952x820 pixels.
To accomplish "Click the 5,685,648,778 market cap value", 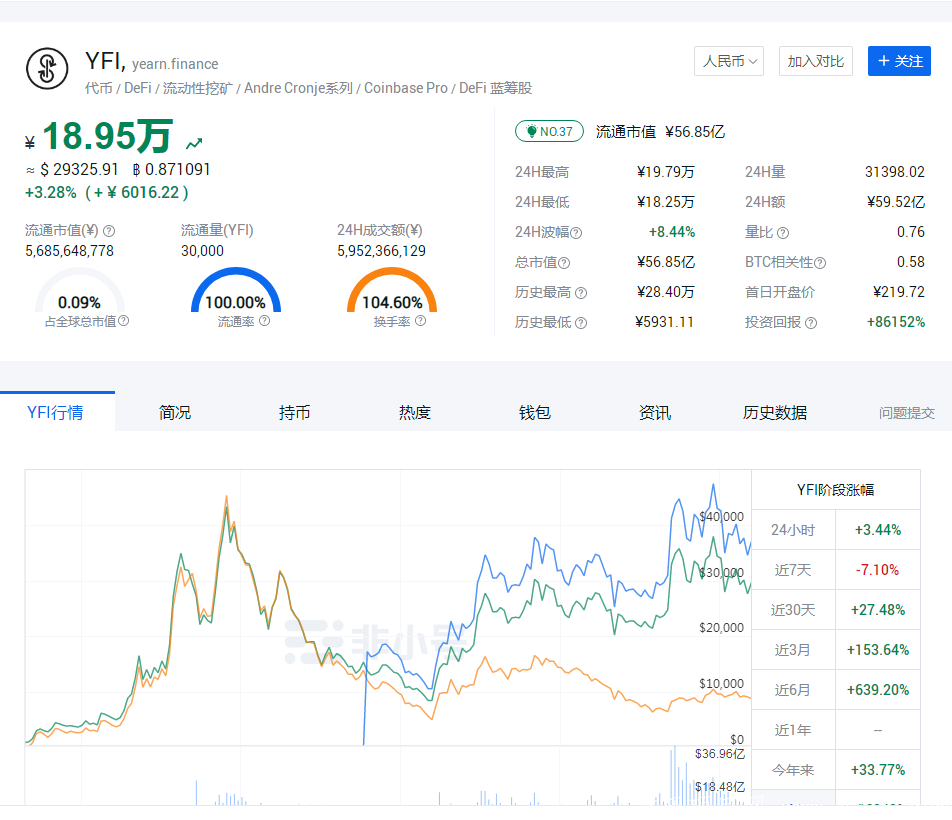I will [69, 251].
